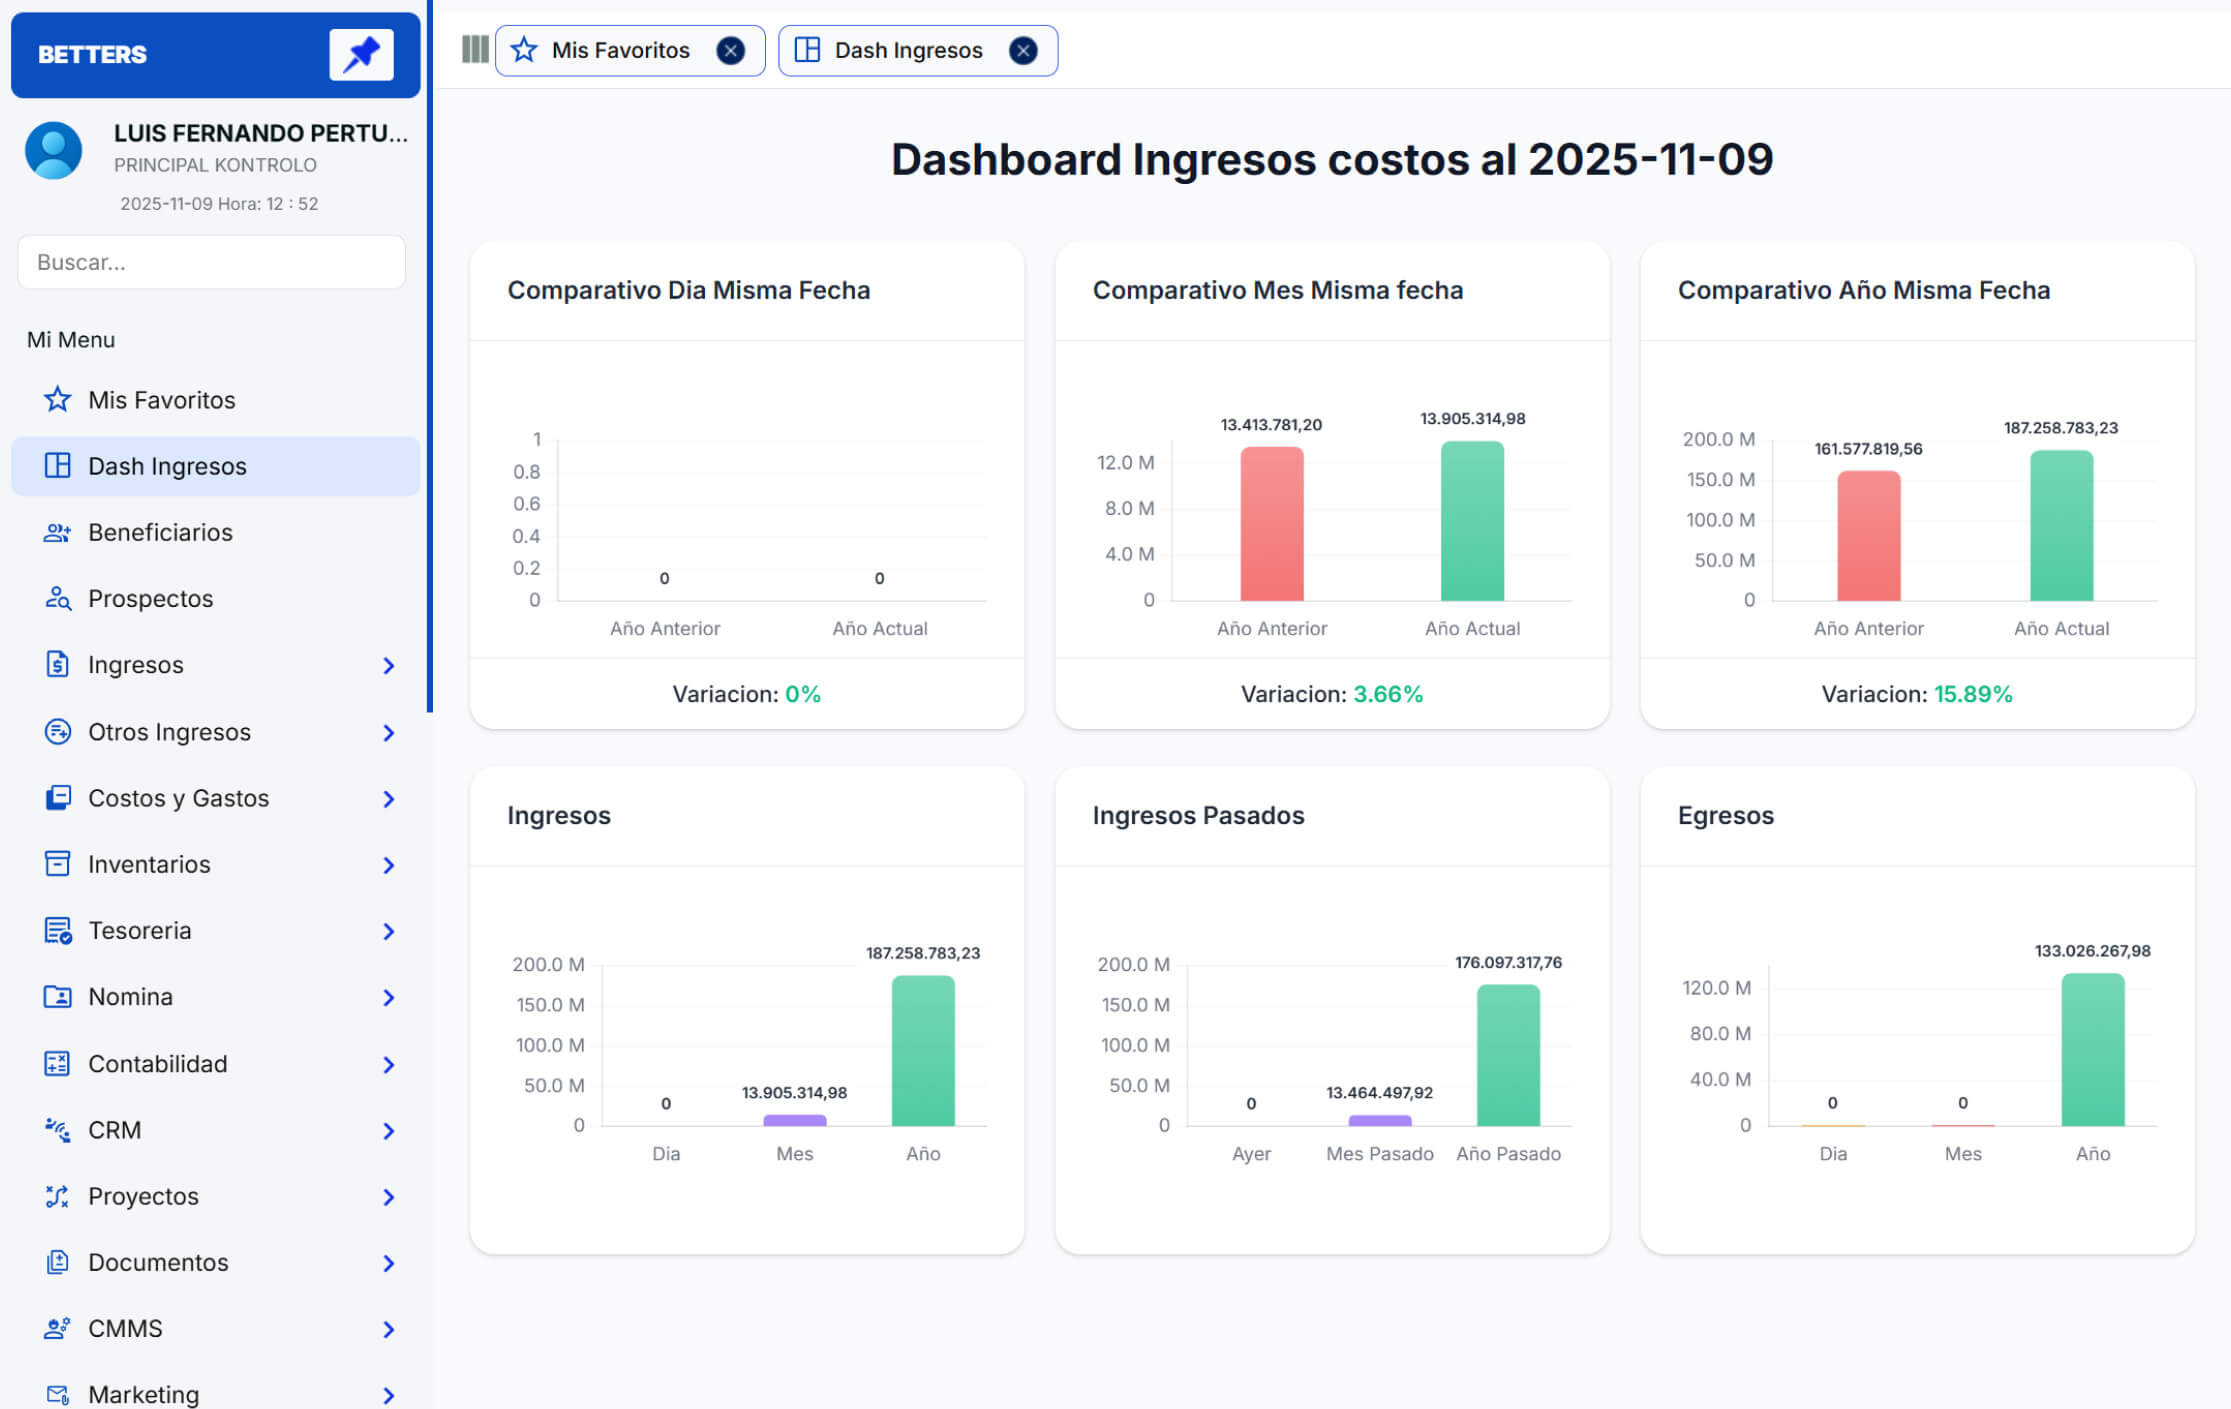Click the green Año Actual bar in the Comparativo Mes chart

point(1471,521)
